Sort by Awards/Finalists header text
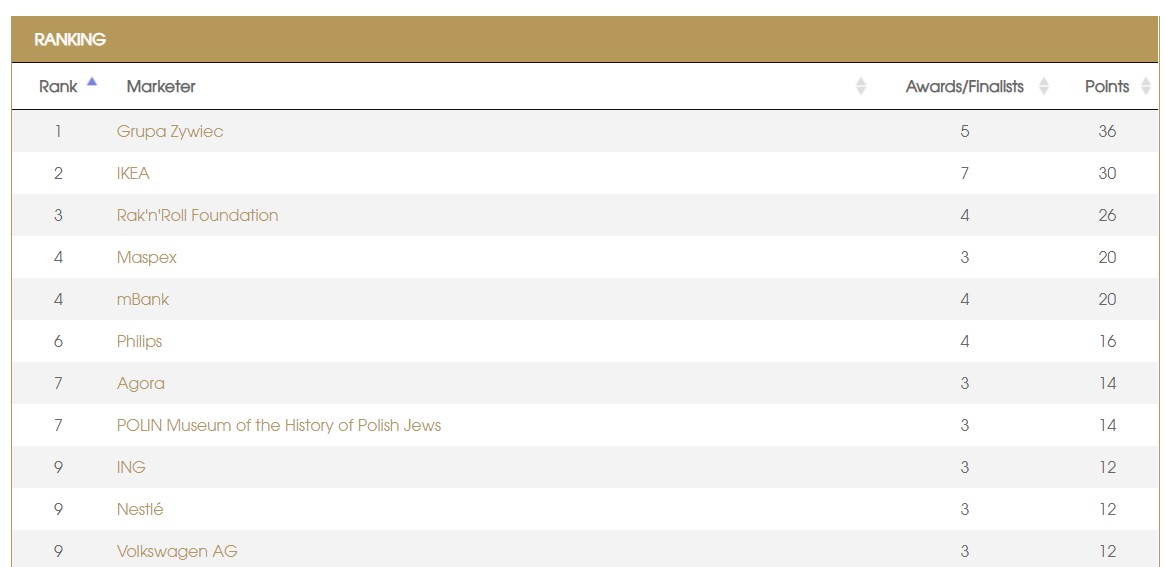Screen dimensions: 1165x567 964,87
